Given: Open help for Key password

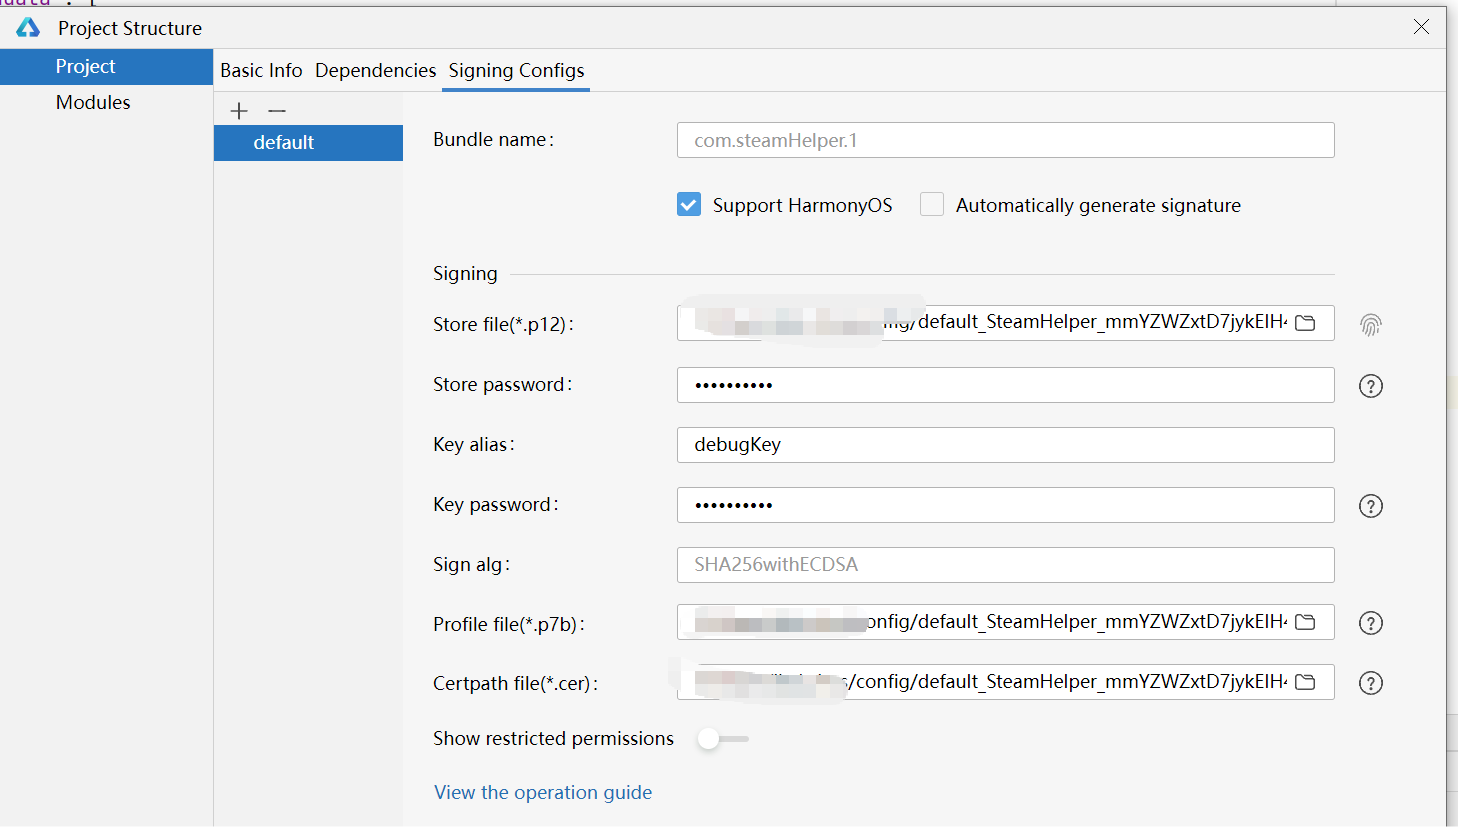Looking at the screenshot, I should click(x=1371, y=506).
